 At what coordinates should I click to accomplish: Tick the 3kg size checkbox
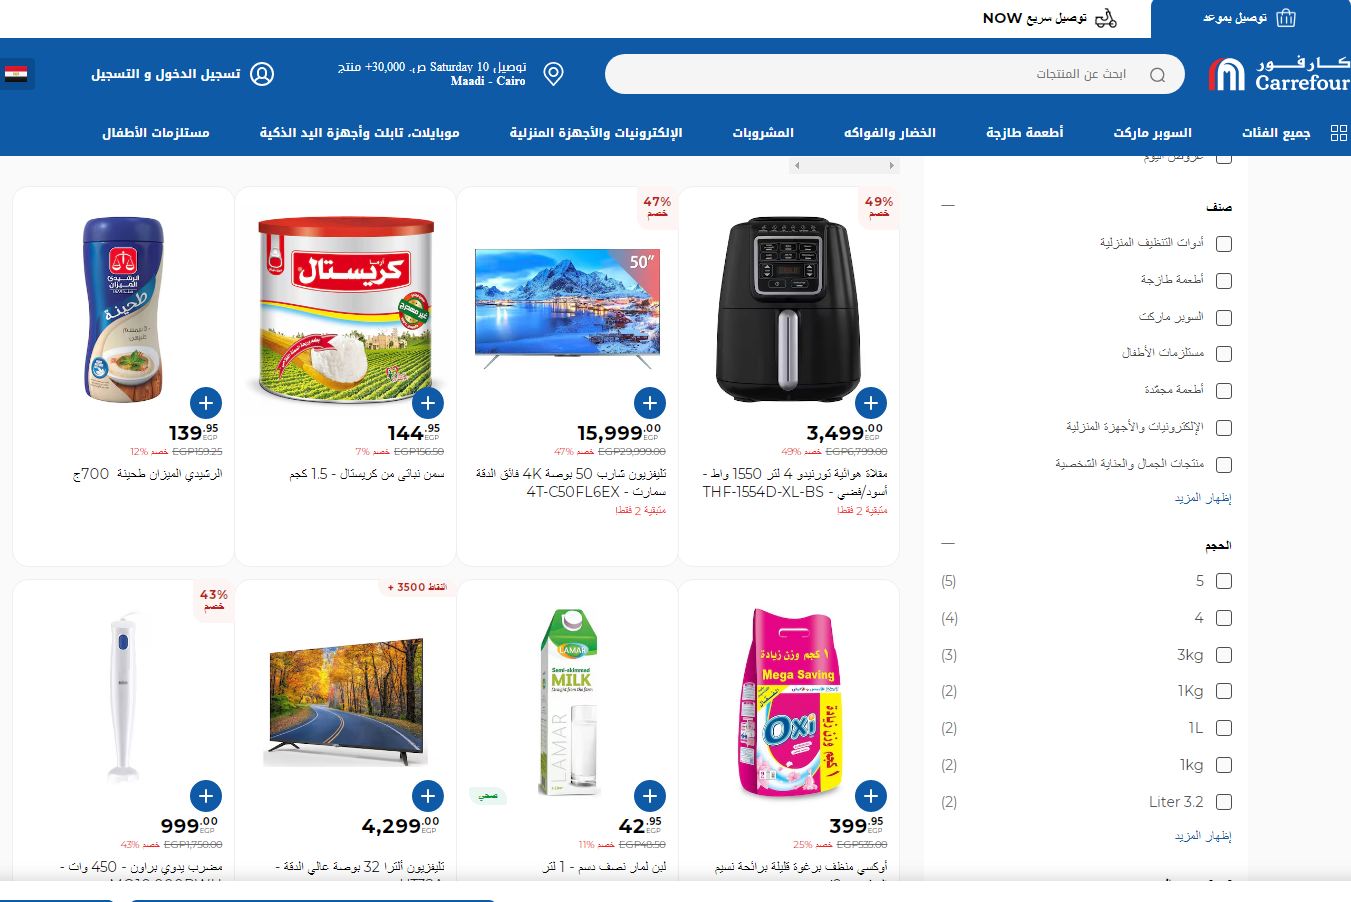coord(1223,655)
